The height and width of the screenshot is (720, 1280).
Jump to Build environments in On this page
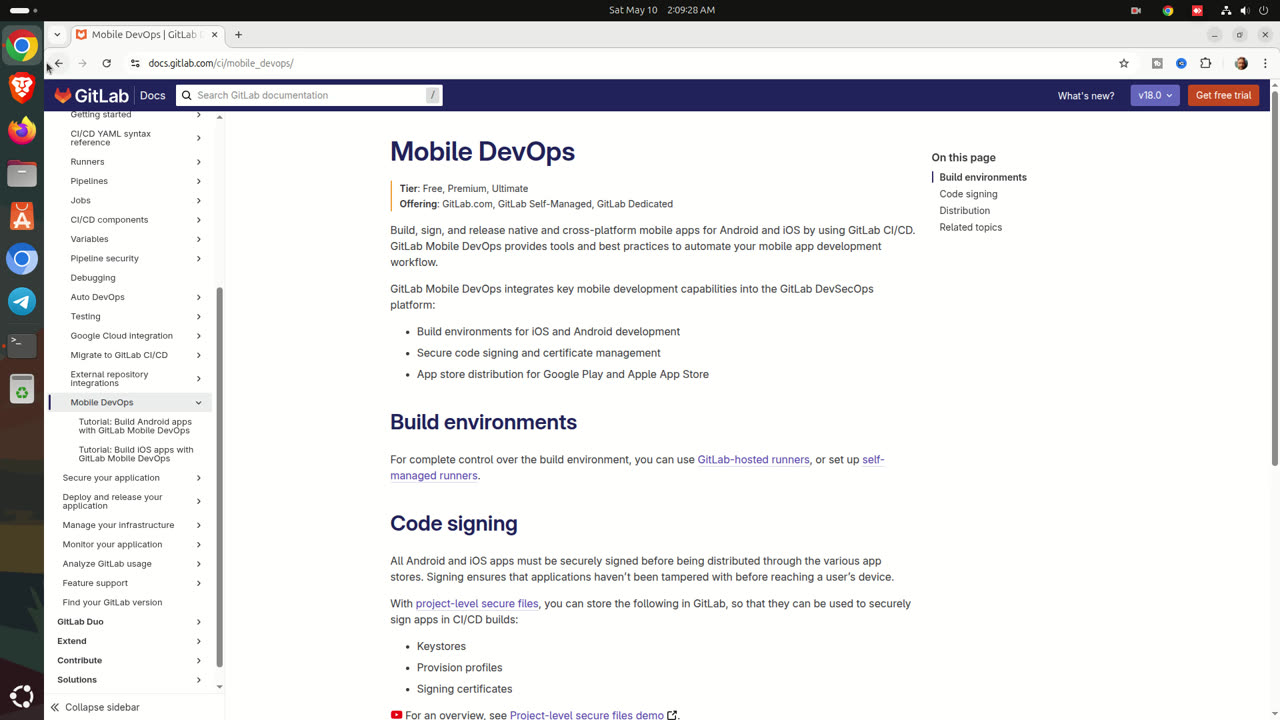(x=983, y=177)
